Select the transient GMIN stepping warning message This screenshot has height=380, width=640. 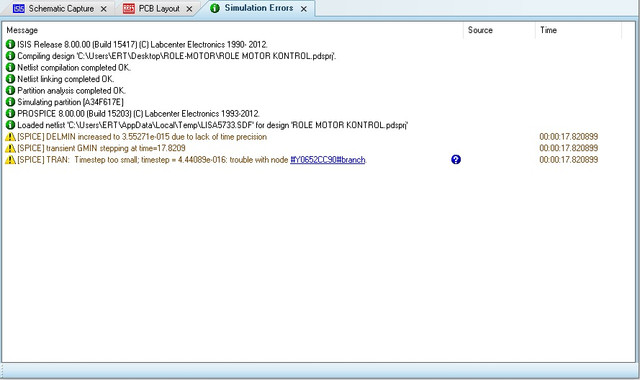[101, 148]
